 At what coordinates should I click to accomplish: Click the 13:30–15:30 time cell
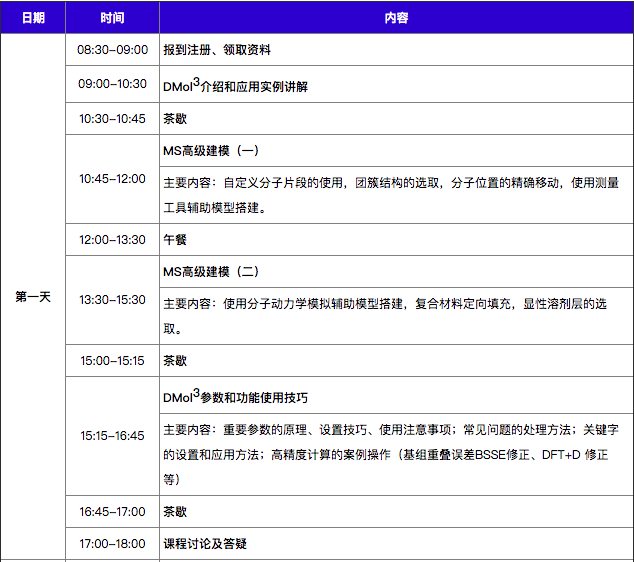coord(112,300)
